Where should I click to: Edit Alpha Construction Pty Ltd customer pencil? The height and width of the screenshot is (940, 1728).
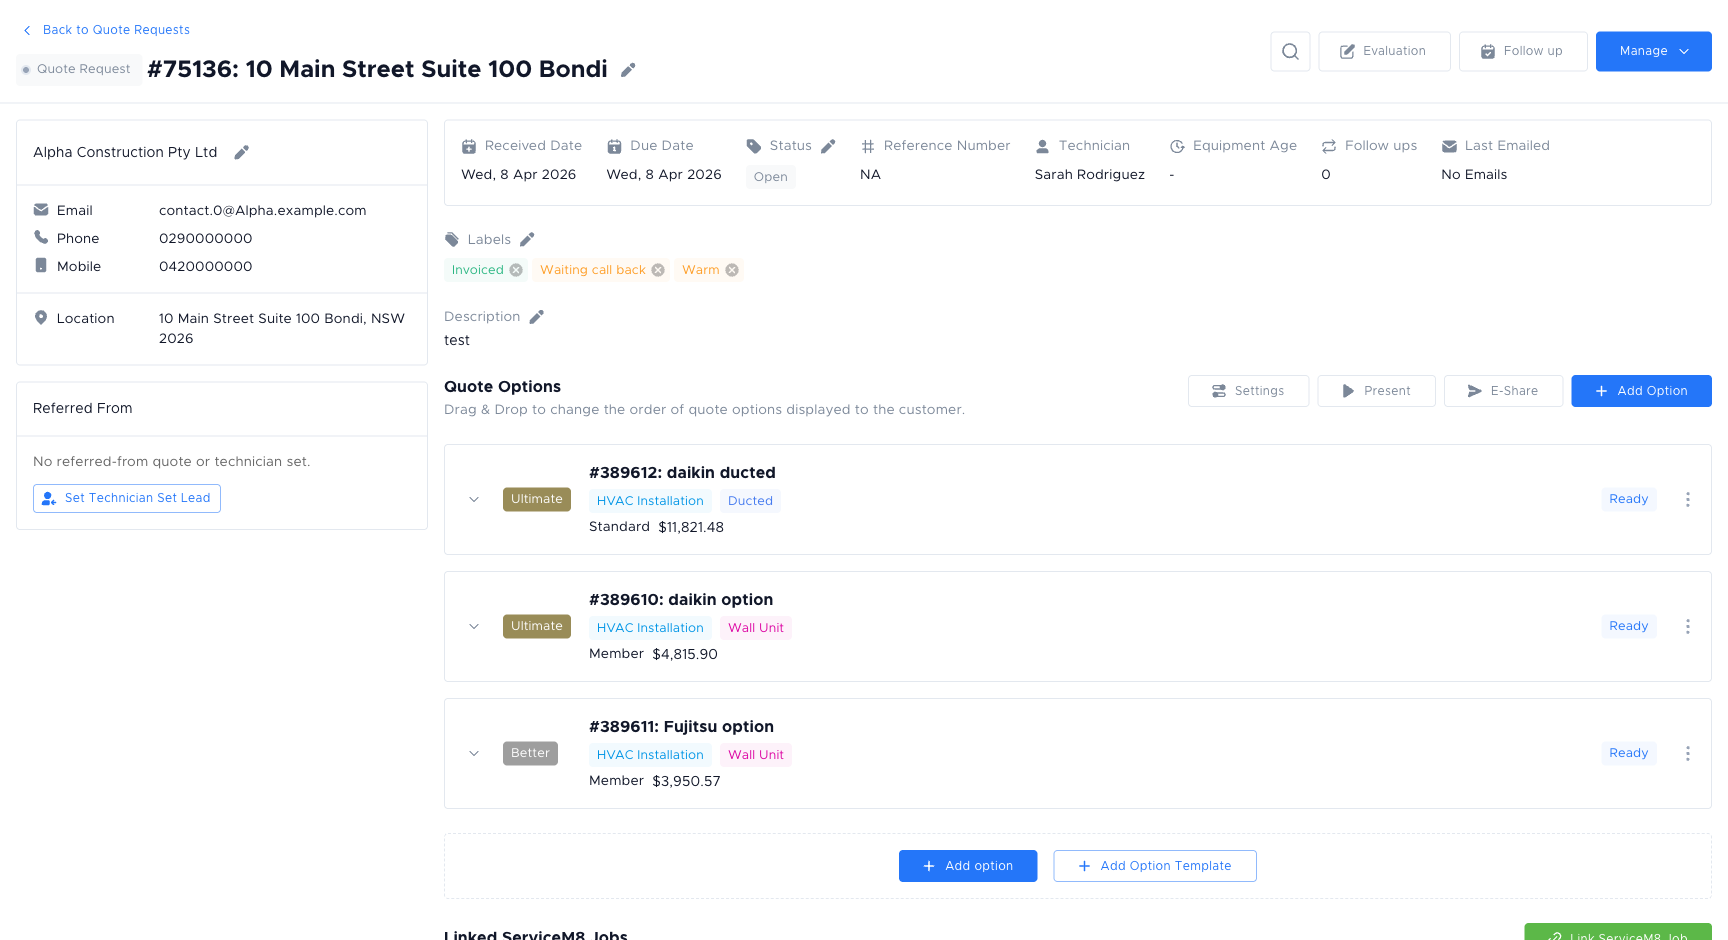[x=241, y=153]
